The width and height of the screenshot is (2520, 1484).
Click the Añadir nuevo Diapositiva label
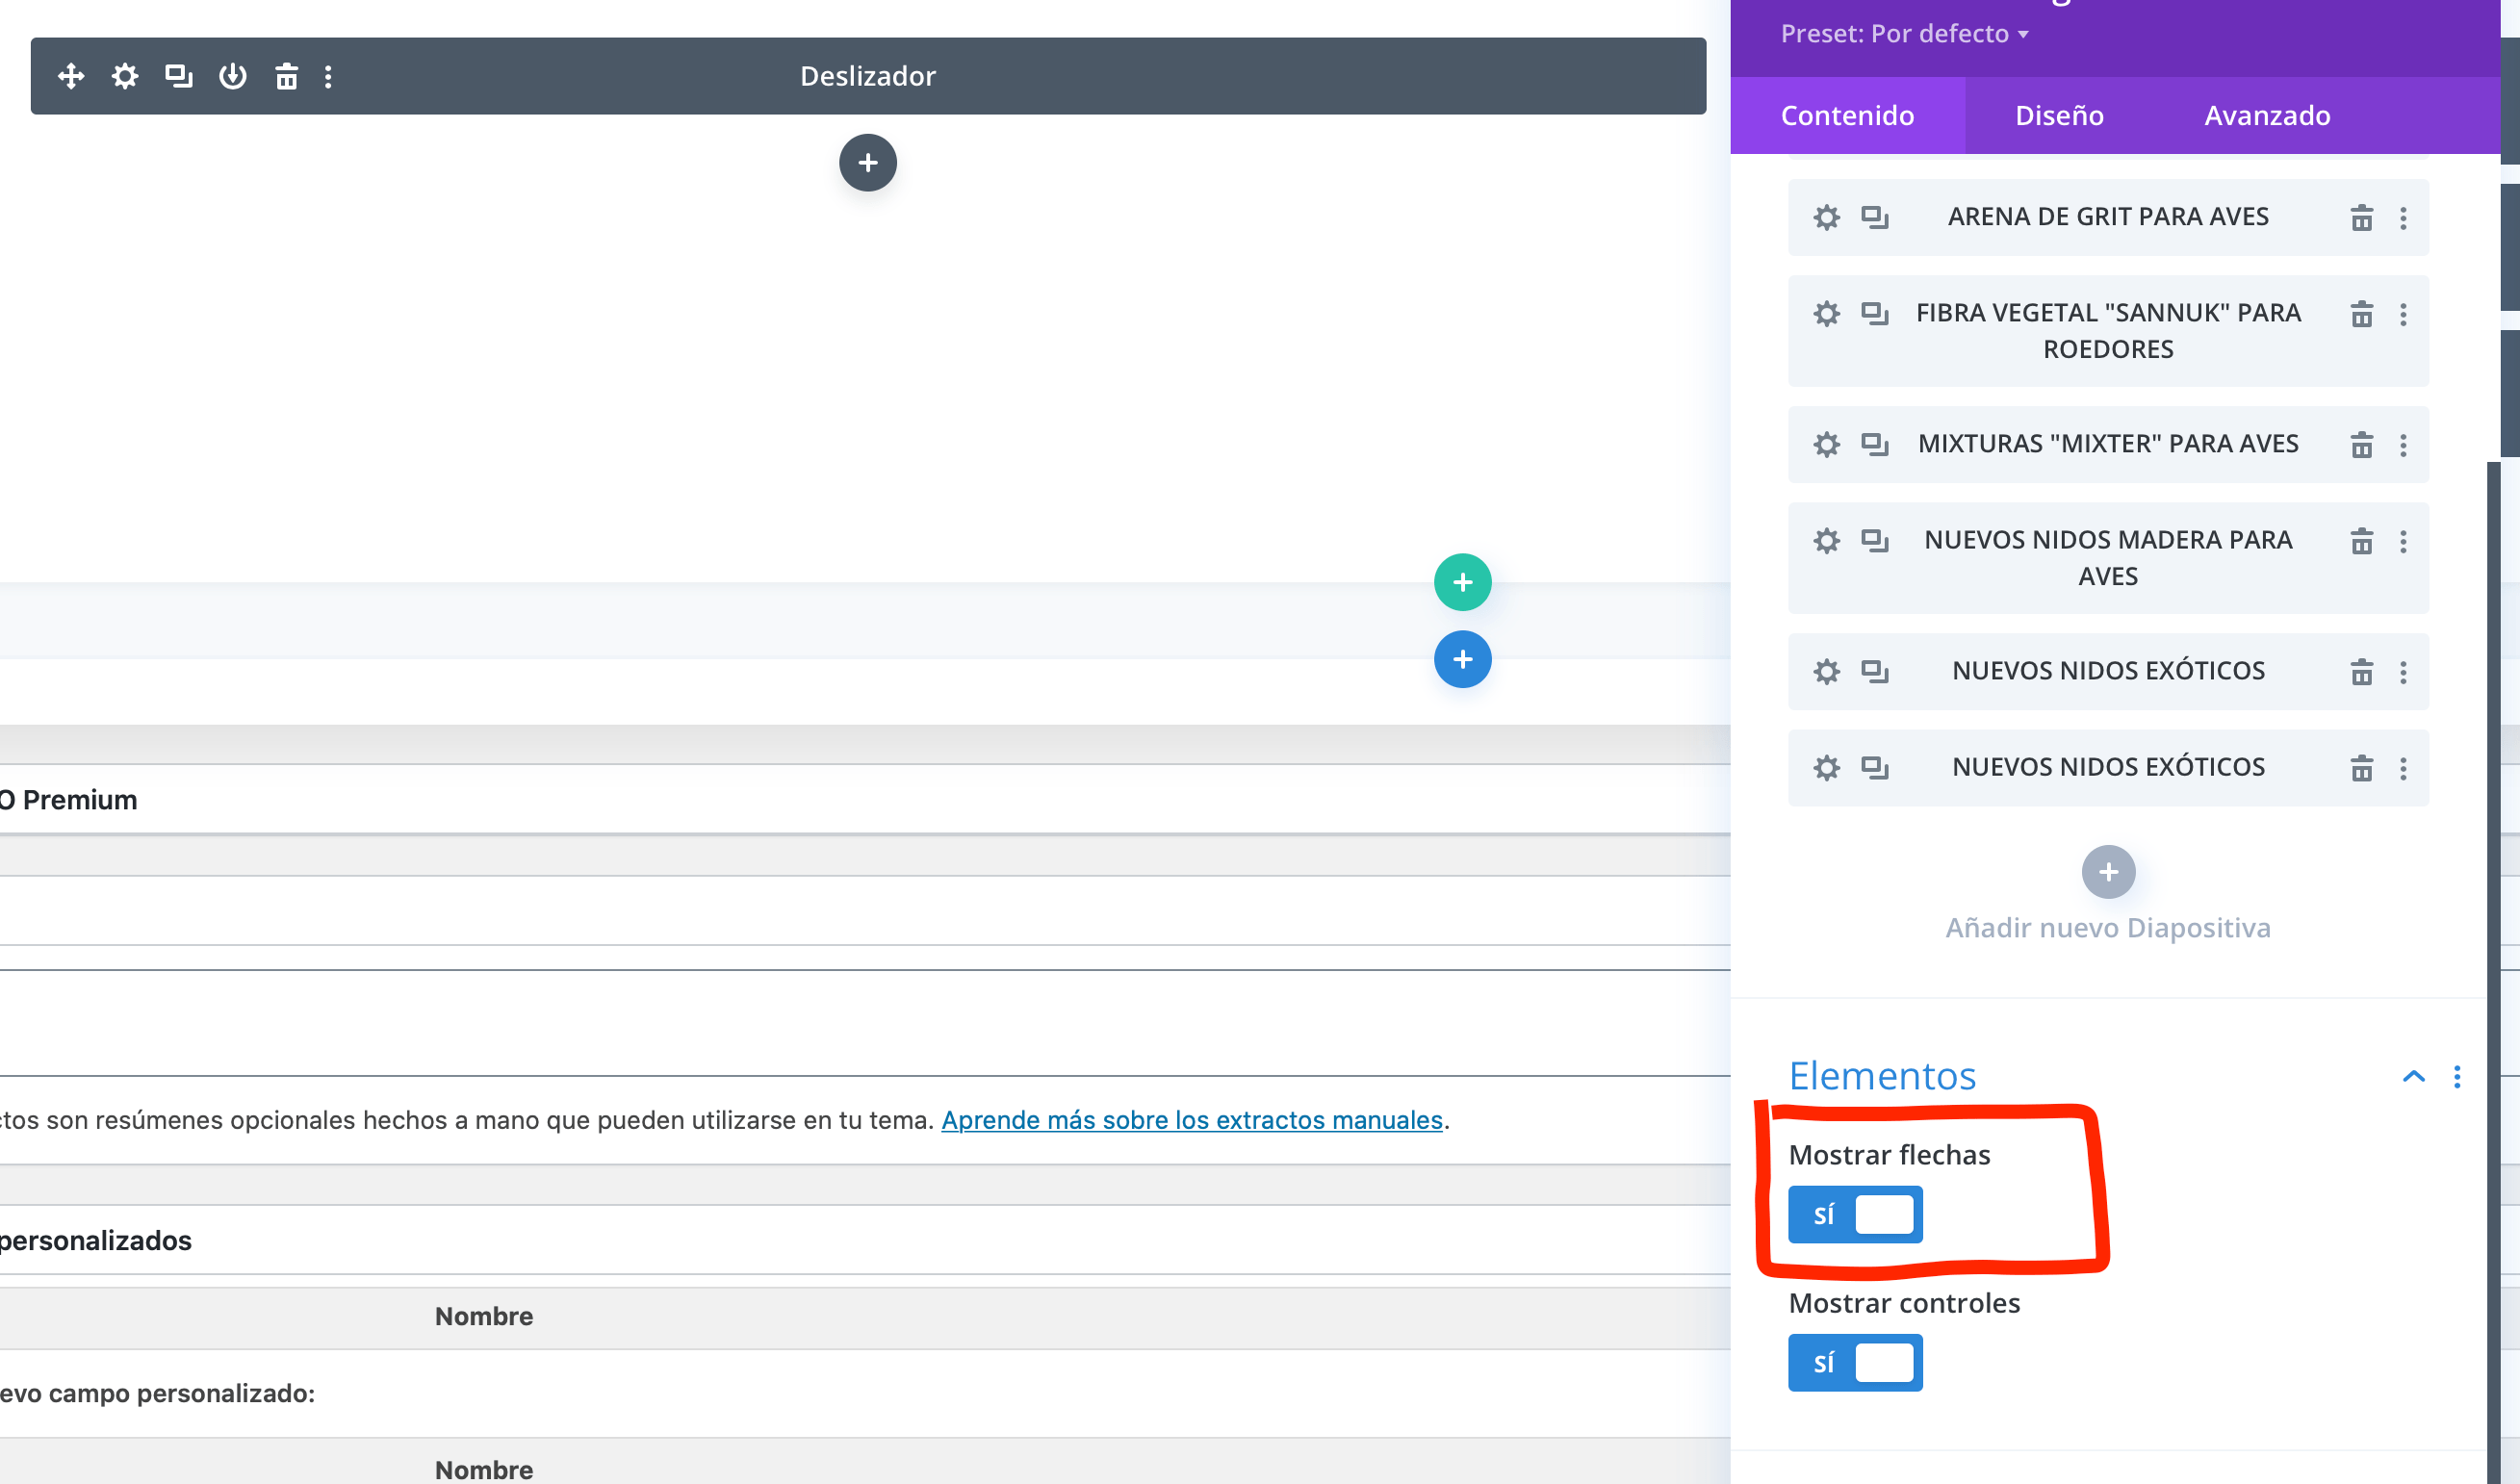2108,928
